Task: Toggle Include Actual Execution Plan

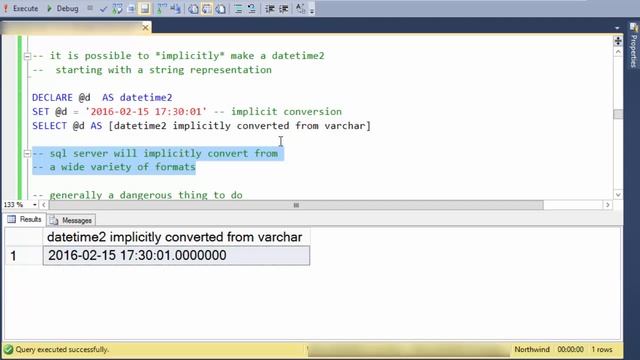Action: (x=162, y=9)
